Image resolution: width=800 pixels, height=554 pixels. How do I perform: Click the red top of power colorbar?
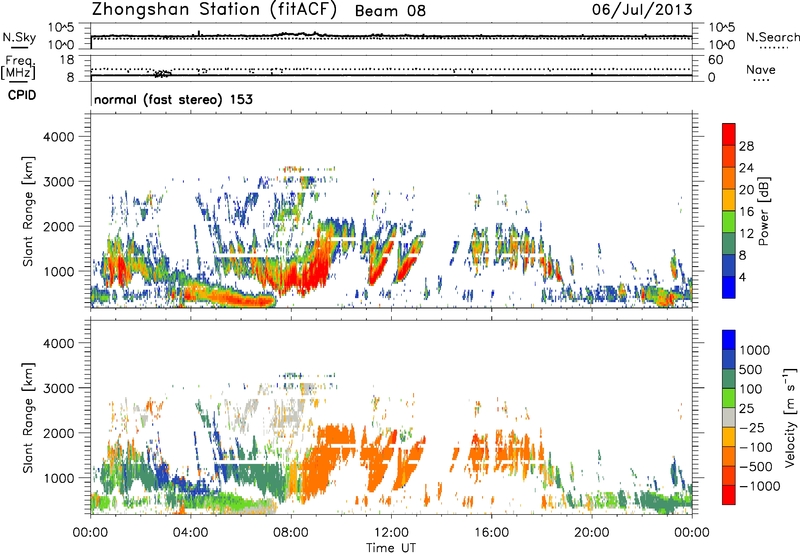point(729,134)
